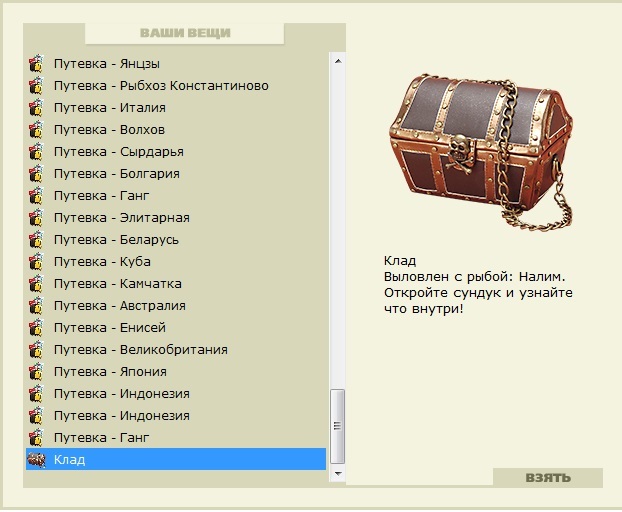Select the item Путевка - Беларусь
The image size is (622, 512).
pos(176,240)
